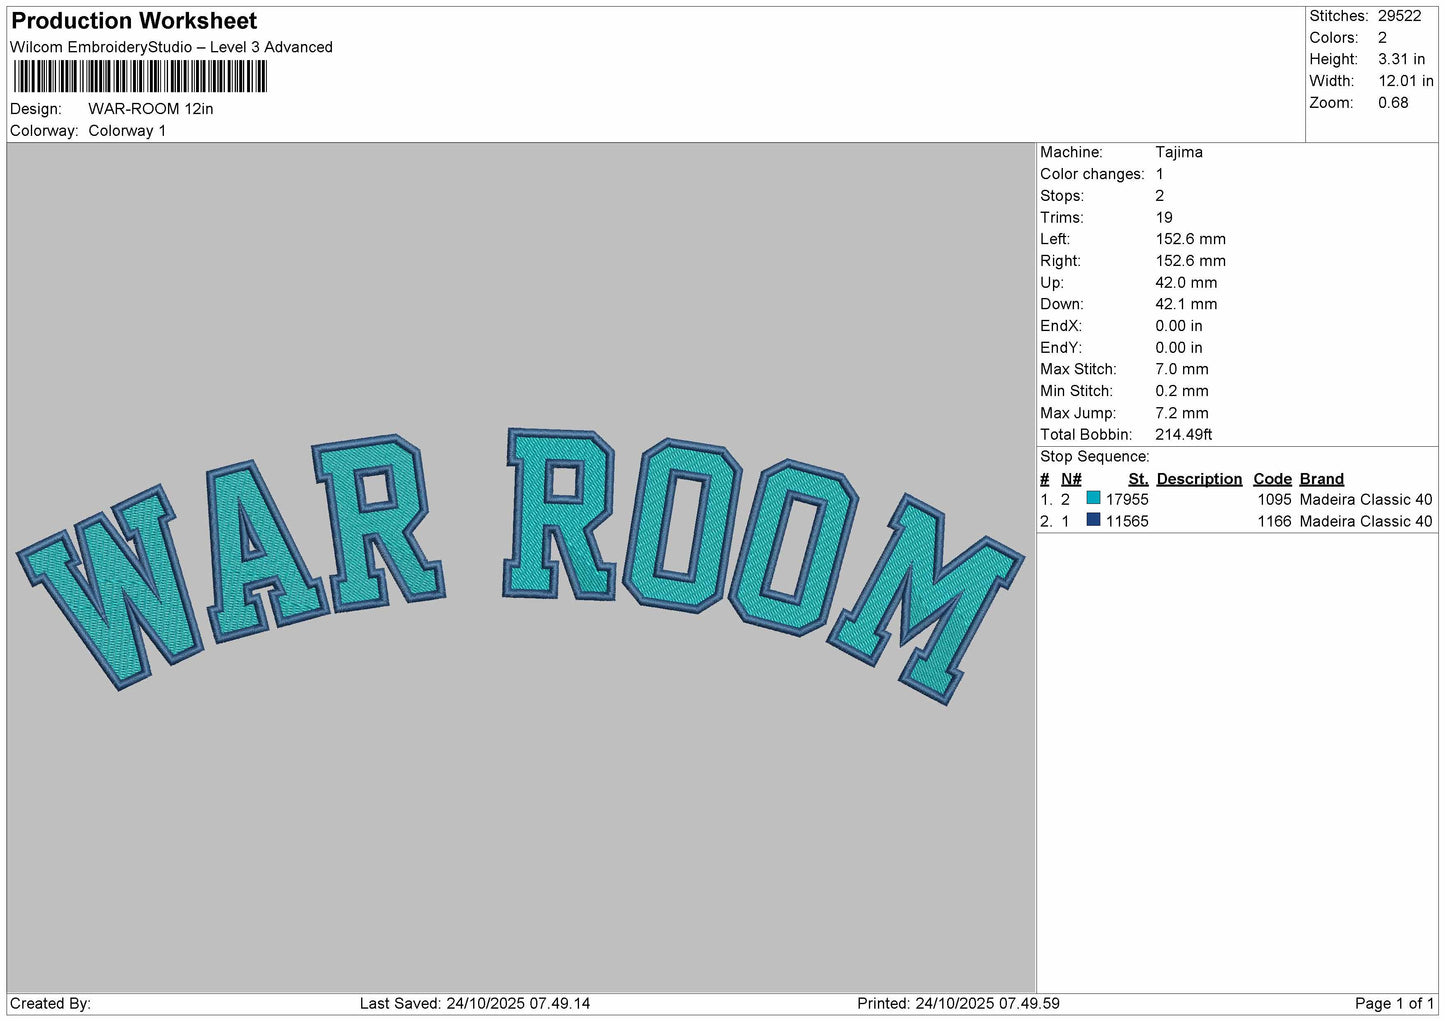The image size is (1445, 1021).
Task: Click the 'Colorway 1' value
Action: 127,131
